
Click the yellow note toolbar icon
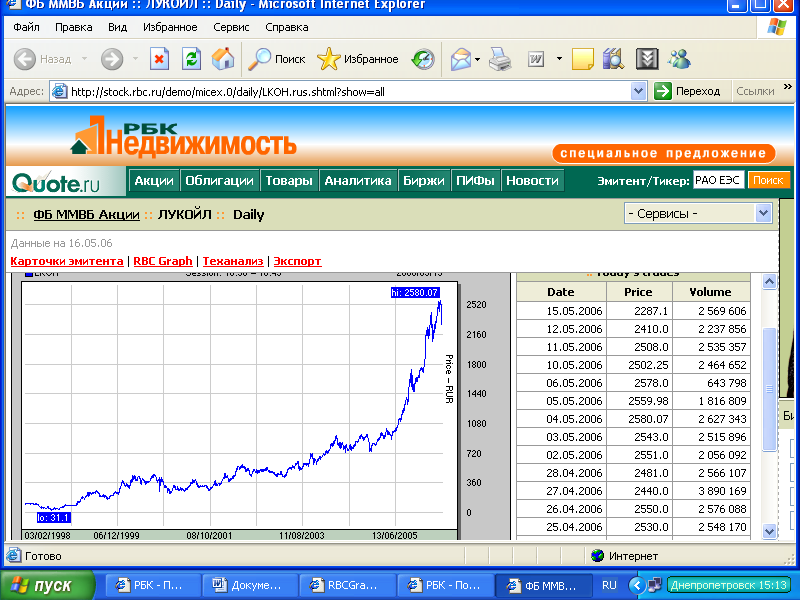(583, 59)
